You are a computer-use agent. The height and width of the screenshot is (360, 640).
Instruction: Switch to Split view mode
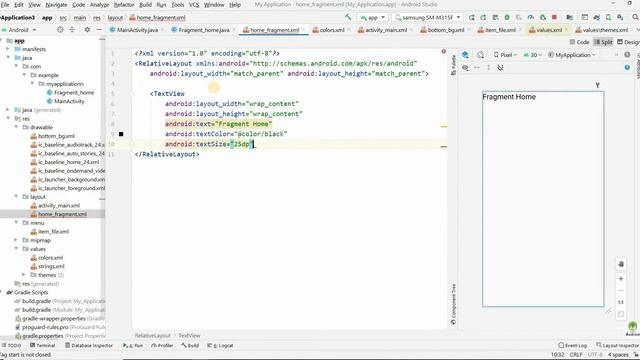point(603,42)
